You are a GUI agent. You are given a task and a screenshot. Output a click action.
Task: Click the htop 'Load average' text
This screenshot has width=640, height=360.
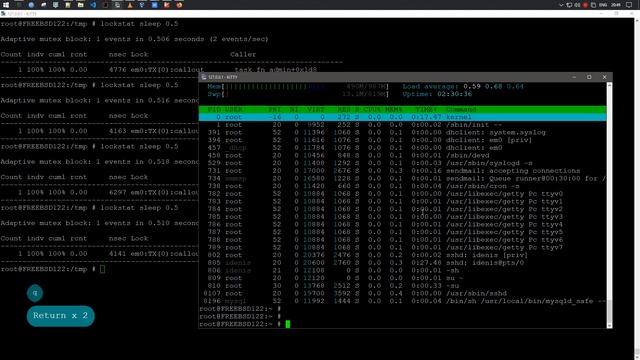point(431,87)
